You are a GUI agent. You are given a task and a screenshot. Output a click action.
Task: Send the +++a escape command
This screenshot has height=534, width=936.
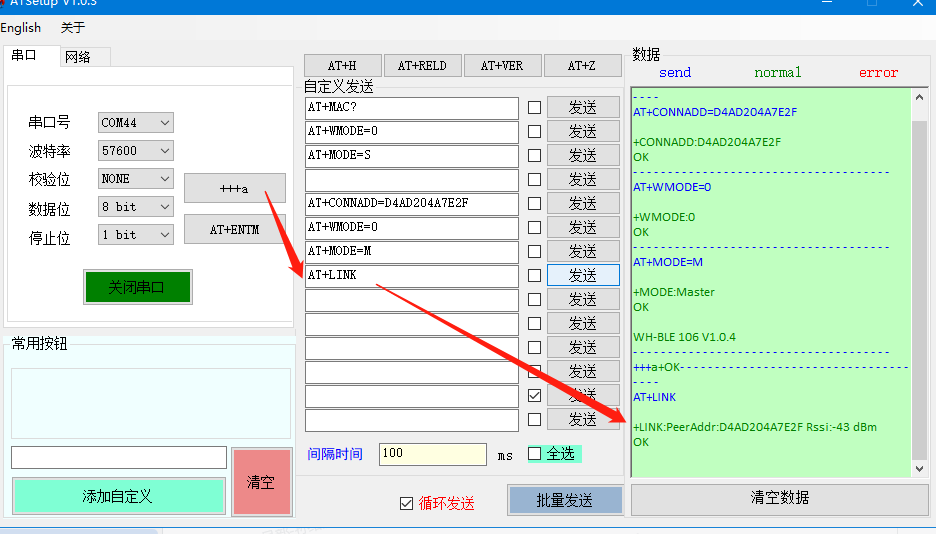pos(234,188)
